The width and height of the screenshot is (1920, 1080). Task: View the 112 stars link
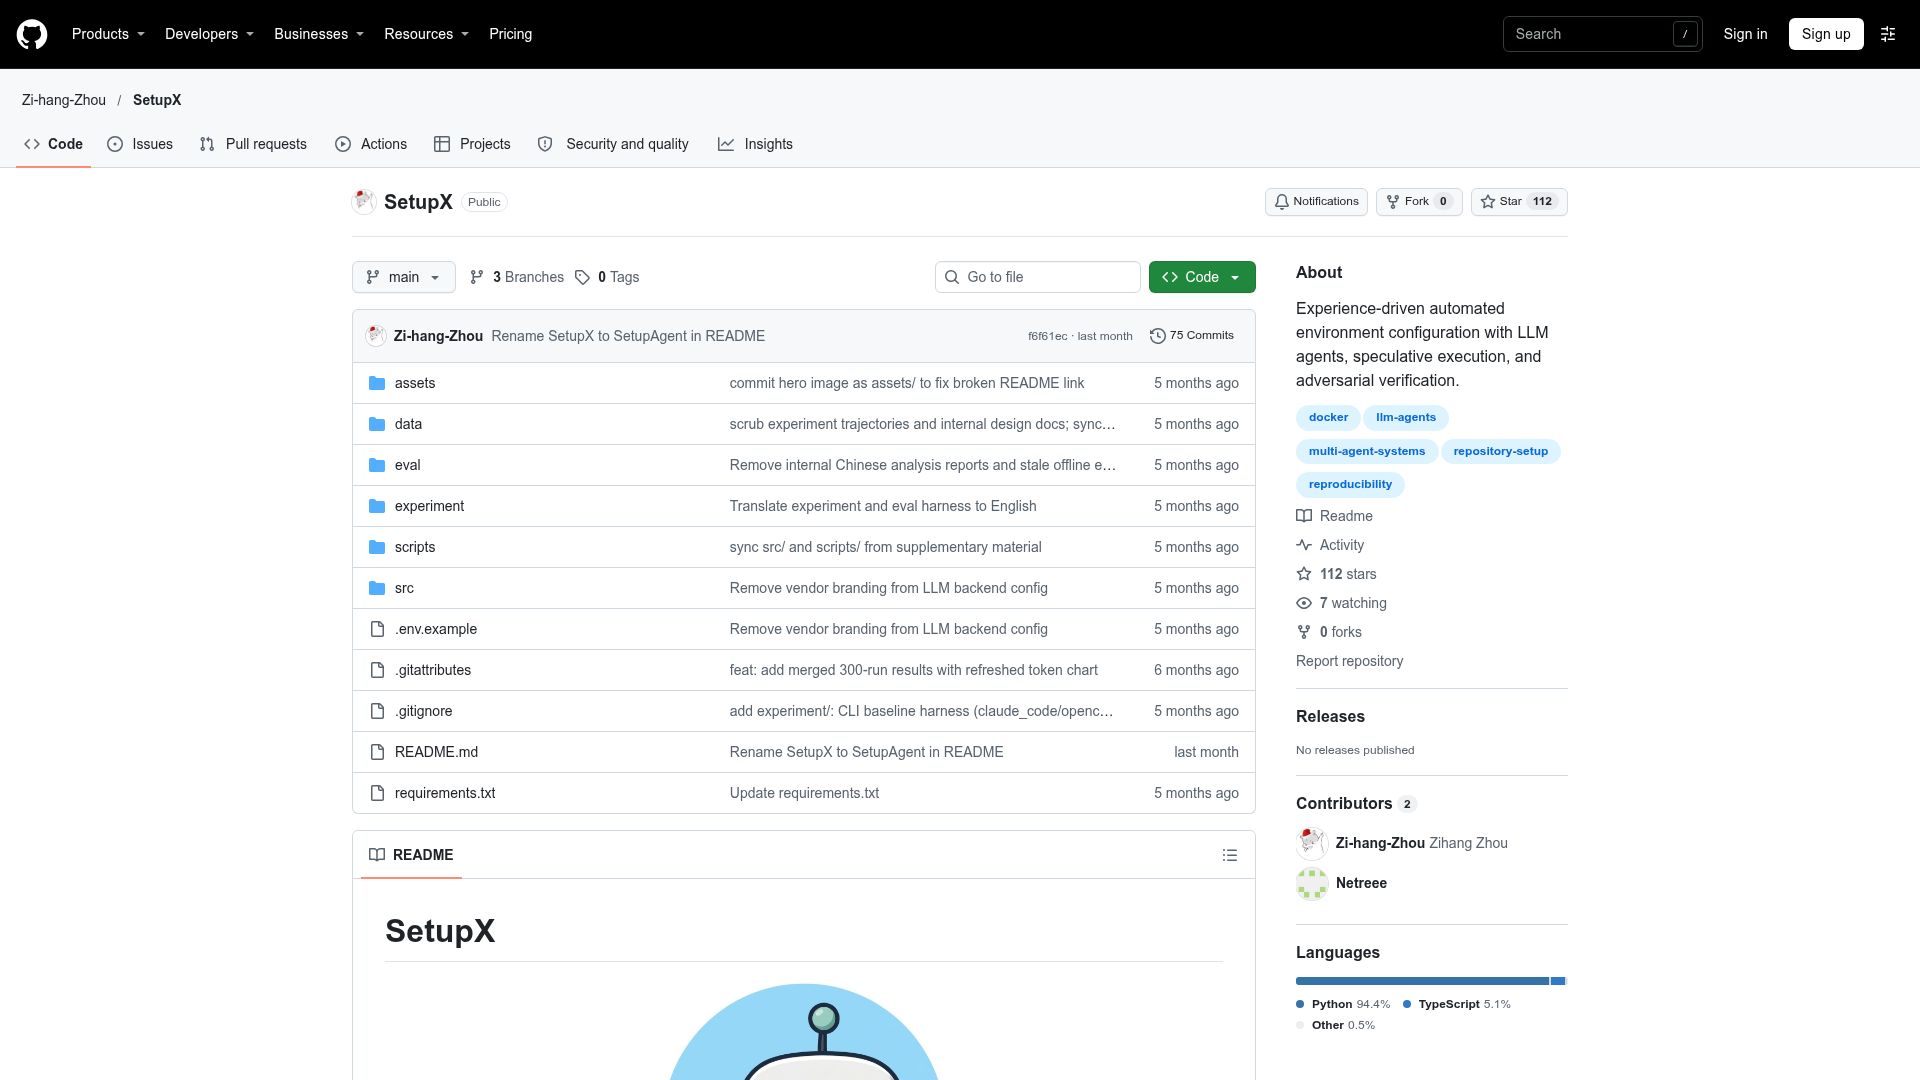tap(1336, 574)
